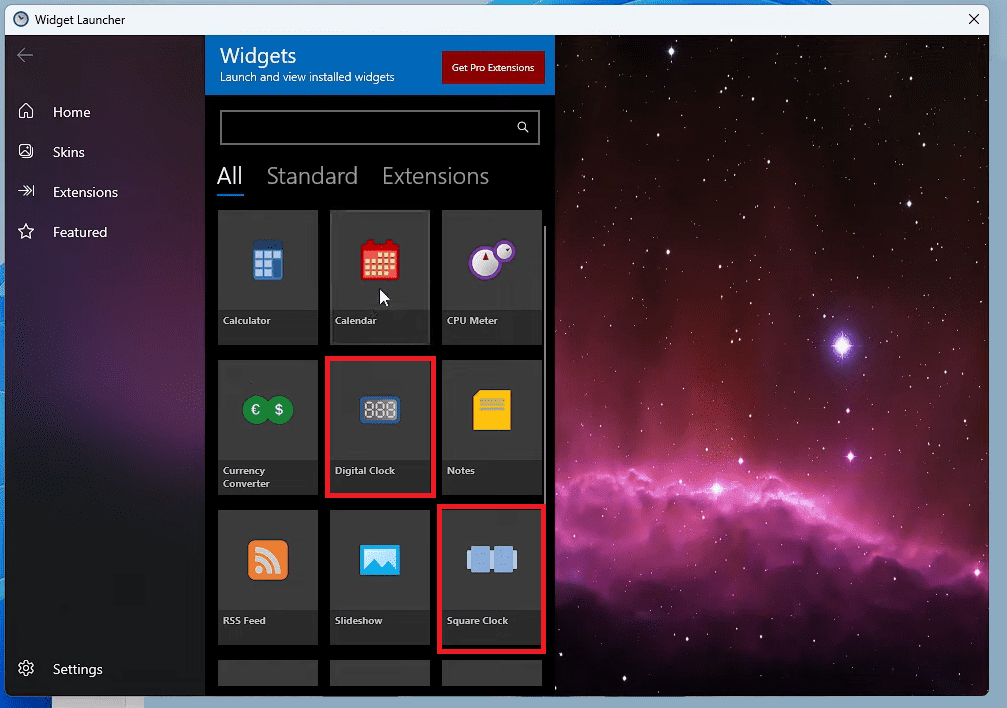
Task: Go to Featured in the sidebar
Action: (x=79, y=232)
